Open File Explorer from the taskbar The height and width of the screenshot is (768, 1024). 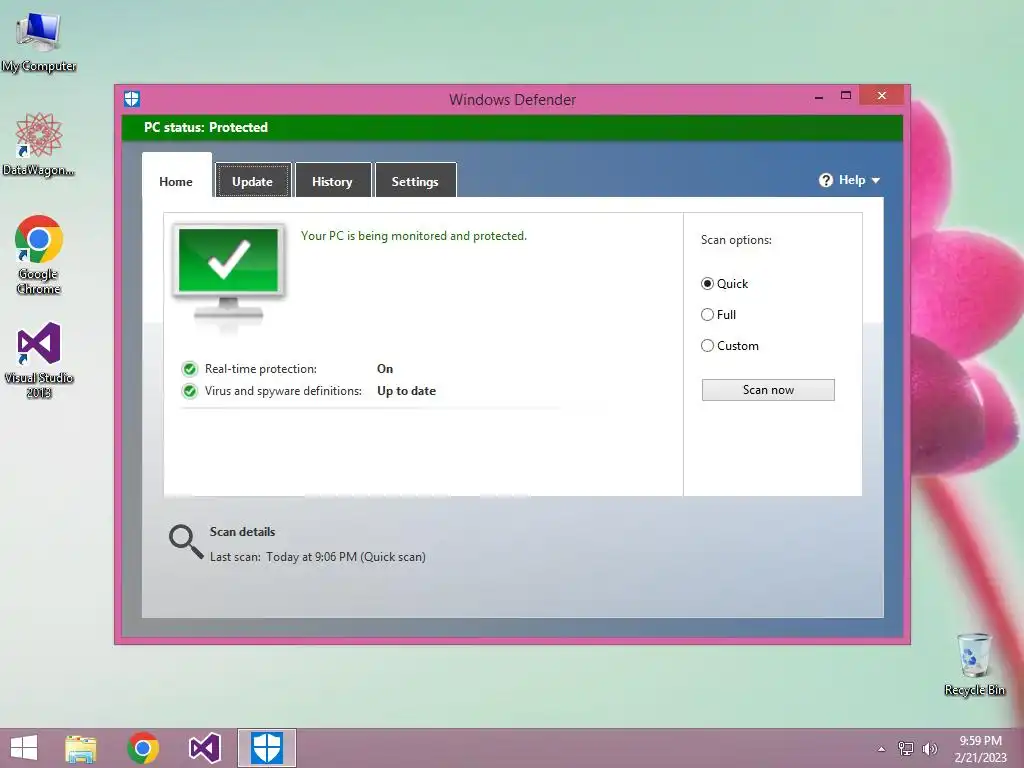point(81,748)
